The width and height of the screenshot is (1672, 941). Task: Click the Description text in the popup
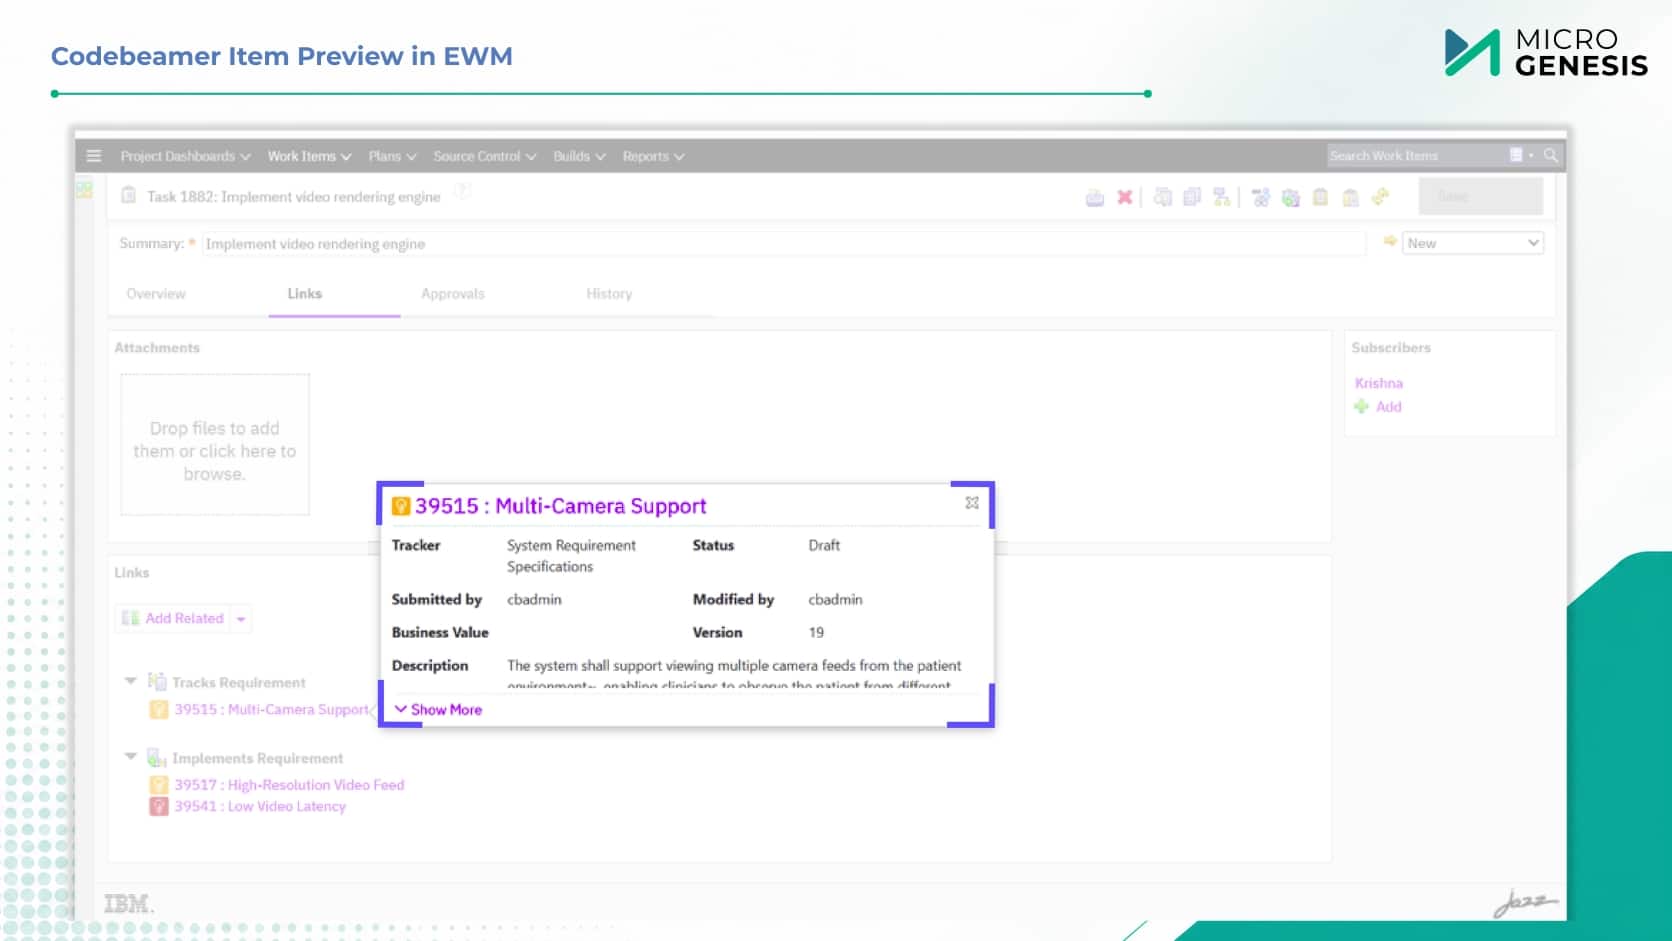pyautogui.click(x=734, y=673)
